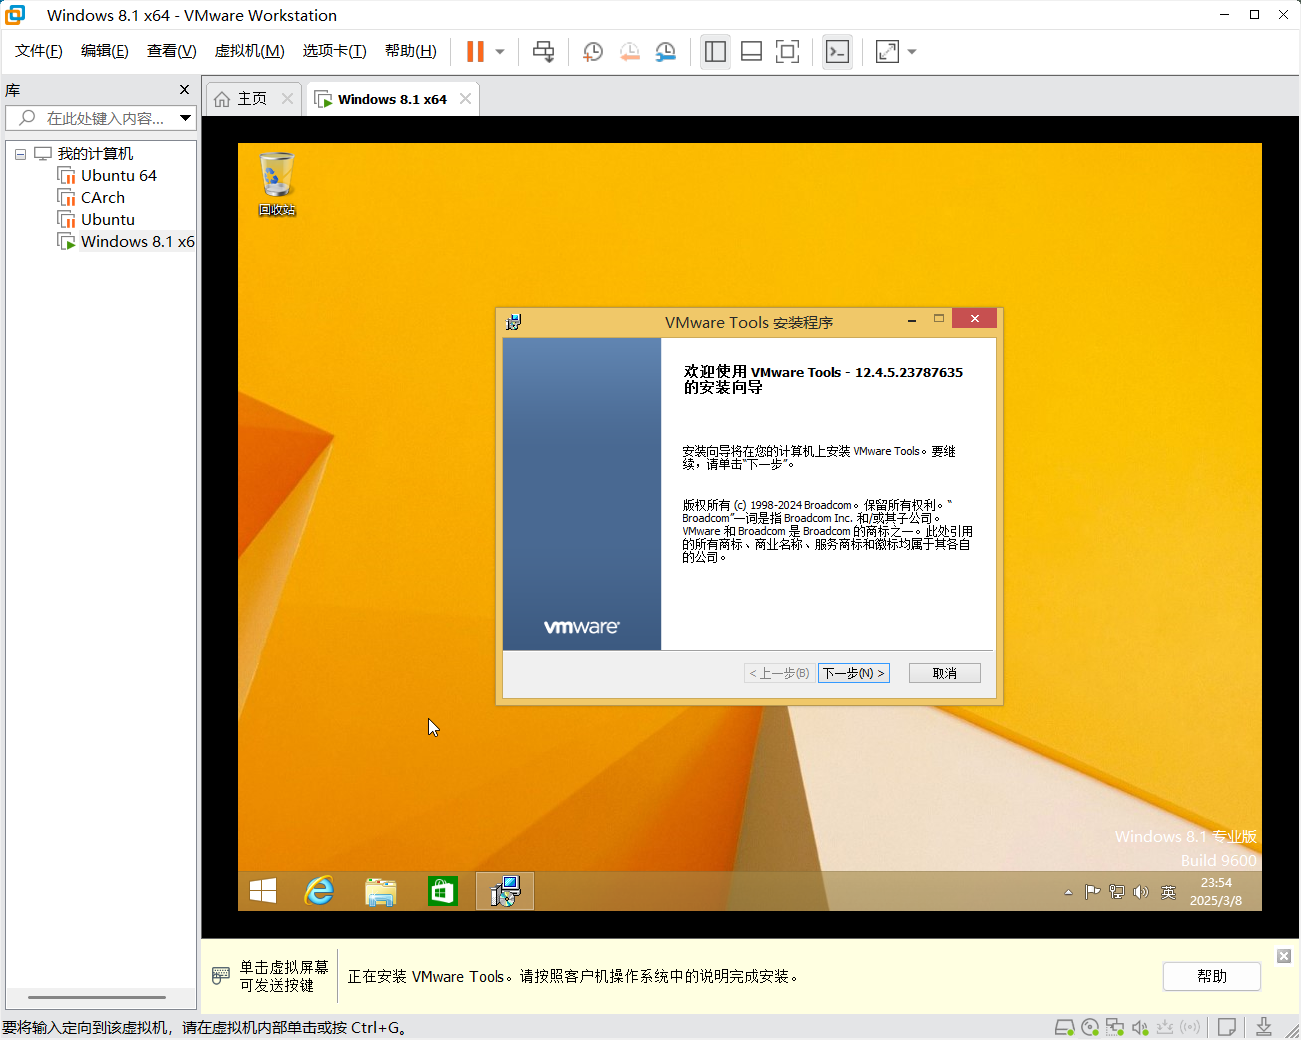Click the network adapter status icon
This screenshot has width=1301, height=1040.
pyautogui.click(x=1115, y=1027)
